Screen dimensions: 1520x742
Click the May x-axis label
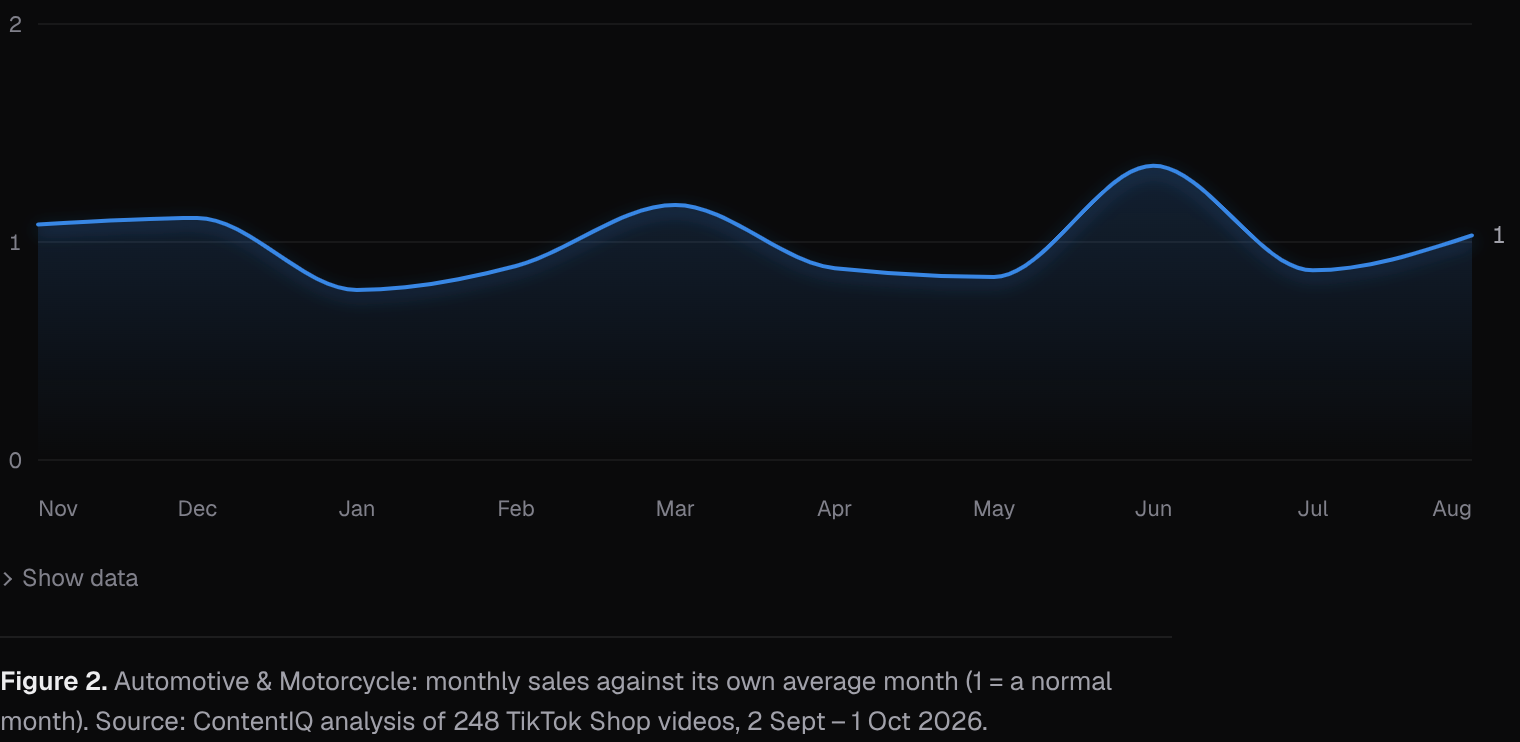point(994,509)
